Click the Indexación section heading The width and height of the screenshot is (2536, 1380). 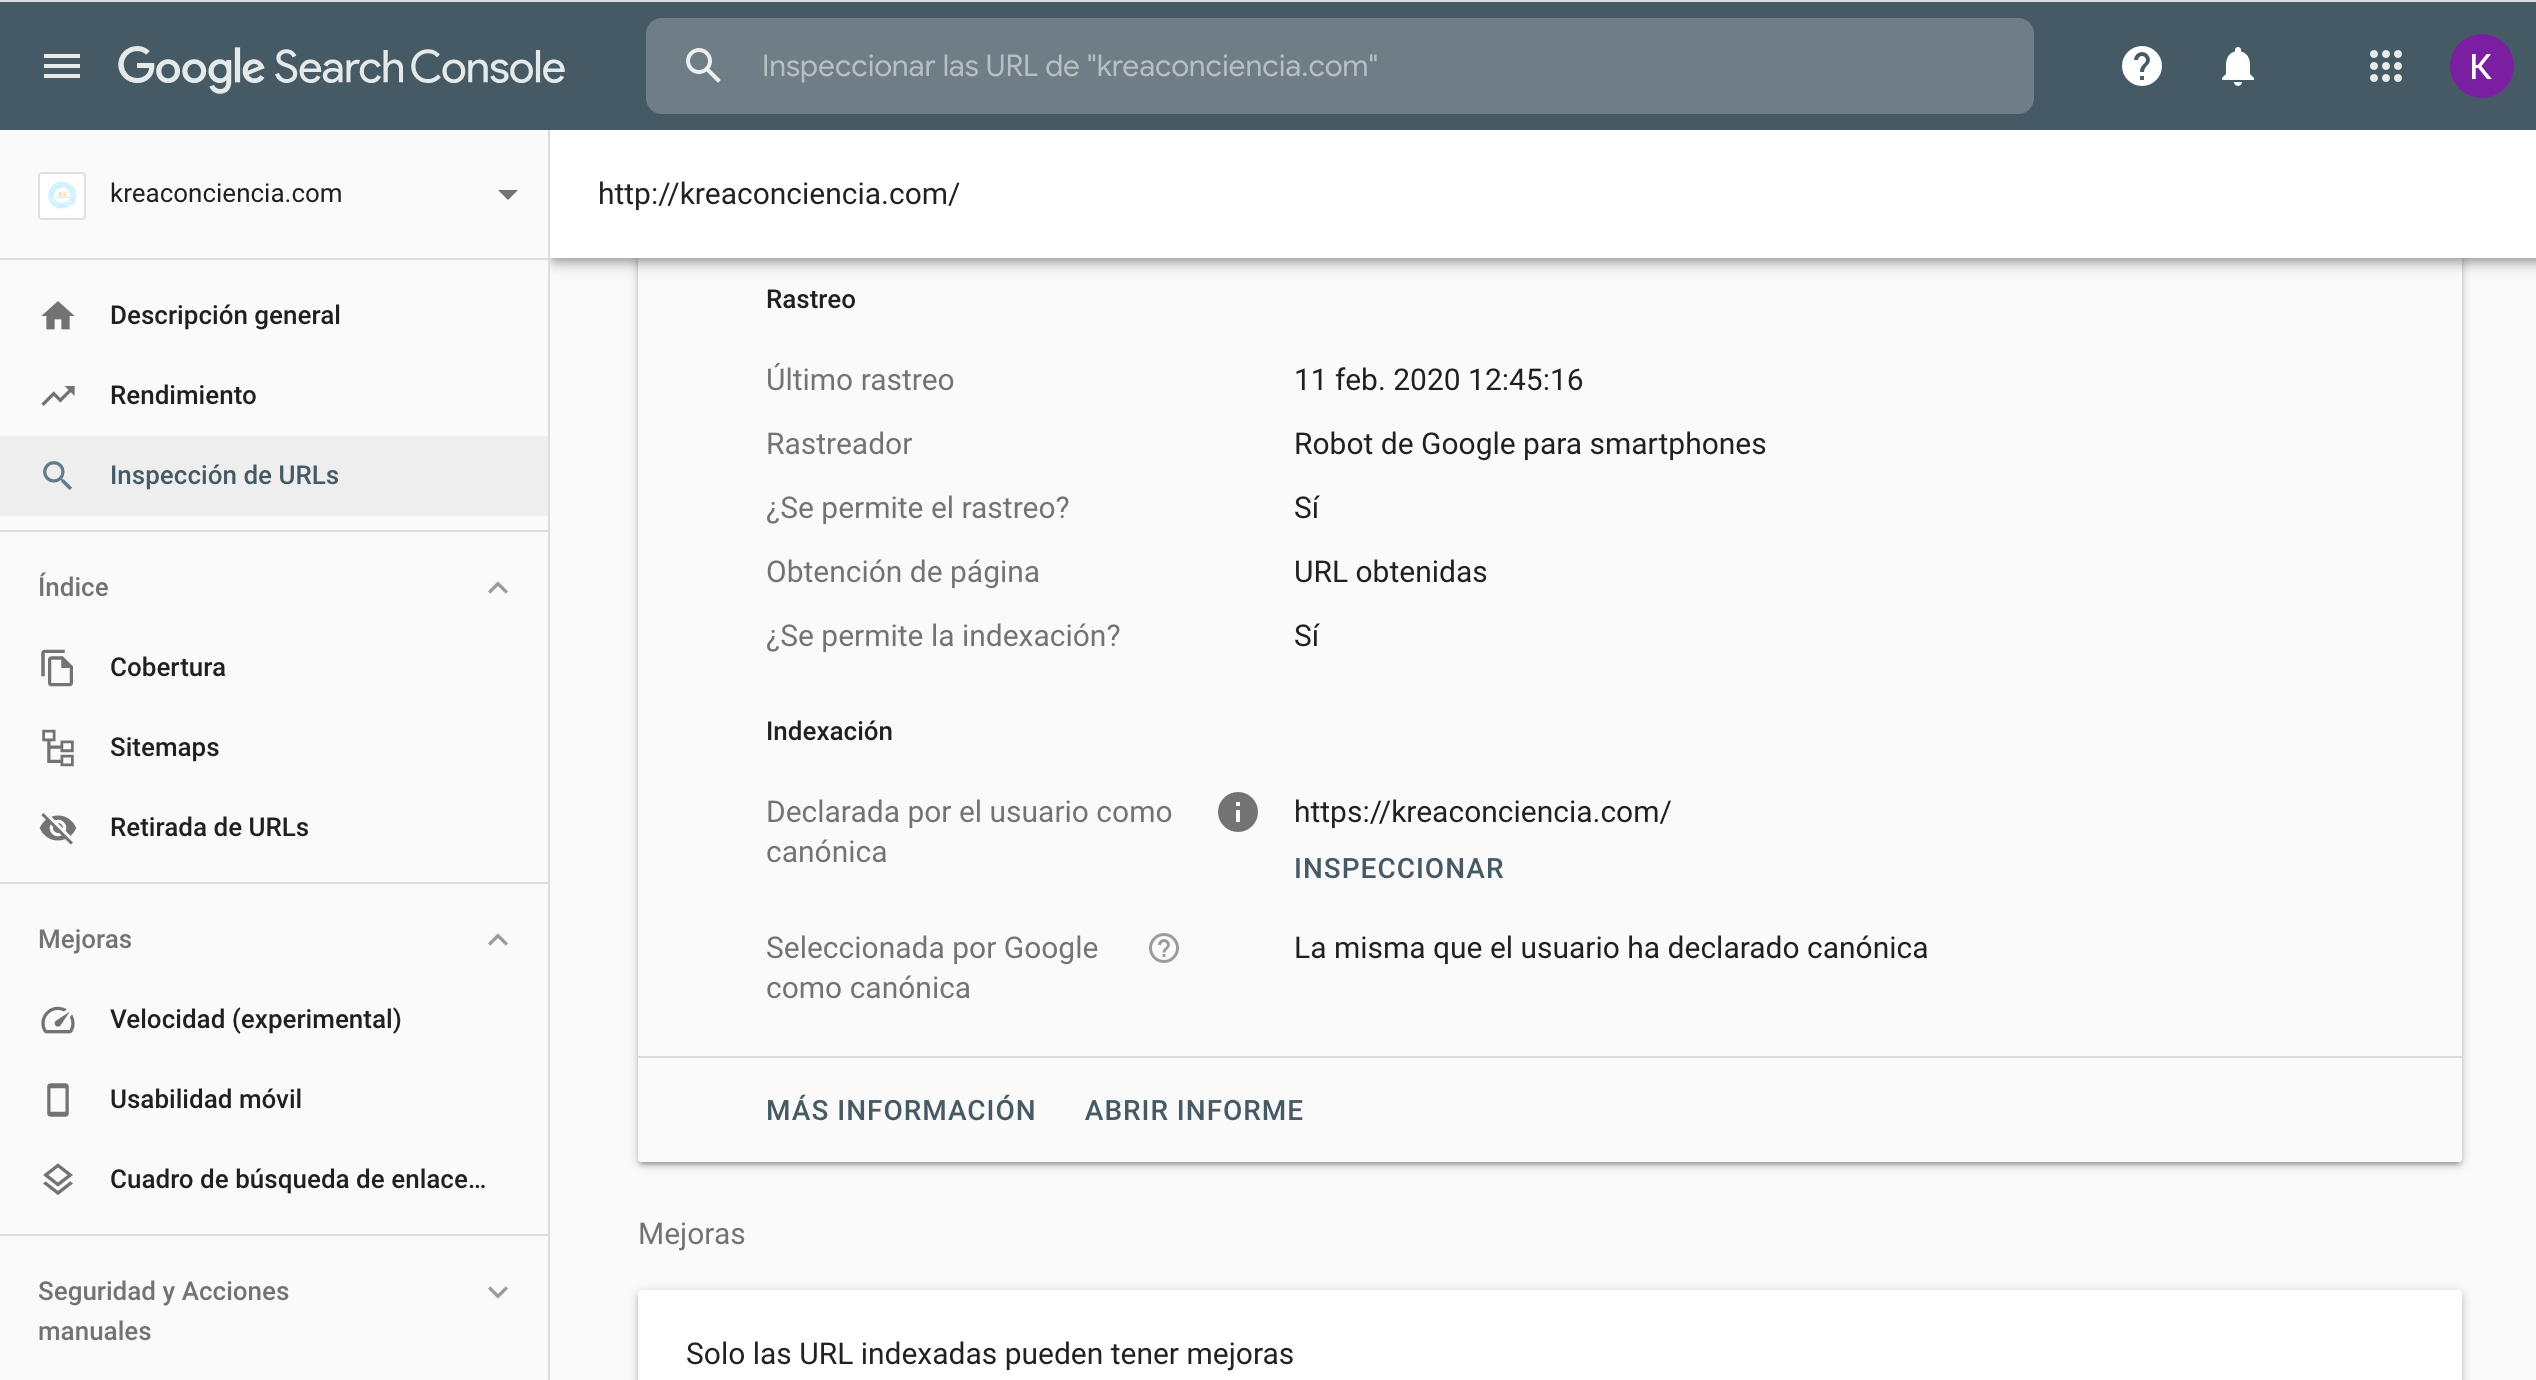pyautogui.click(x=829, y=731)
